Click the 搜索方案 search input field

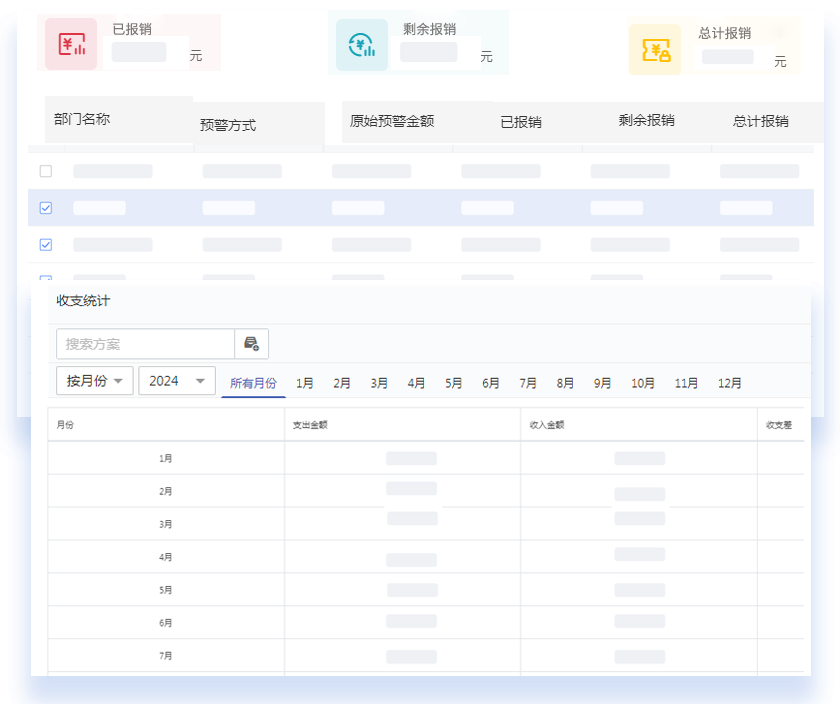coord(145,344)
